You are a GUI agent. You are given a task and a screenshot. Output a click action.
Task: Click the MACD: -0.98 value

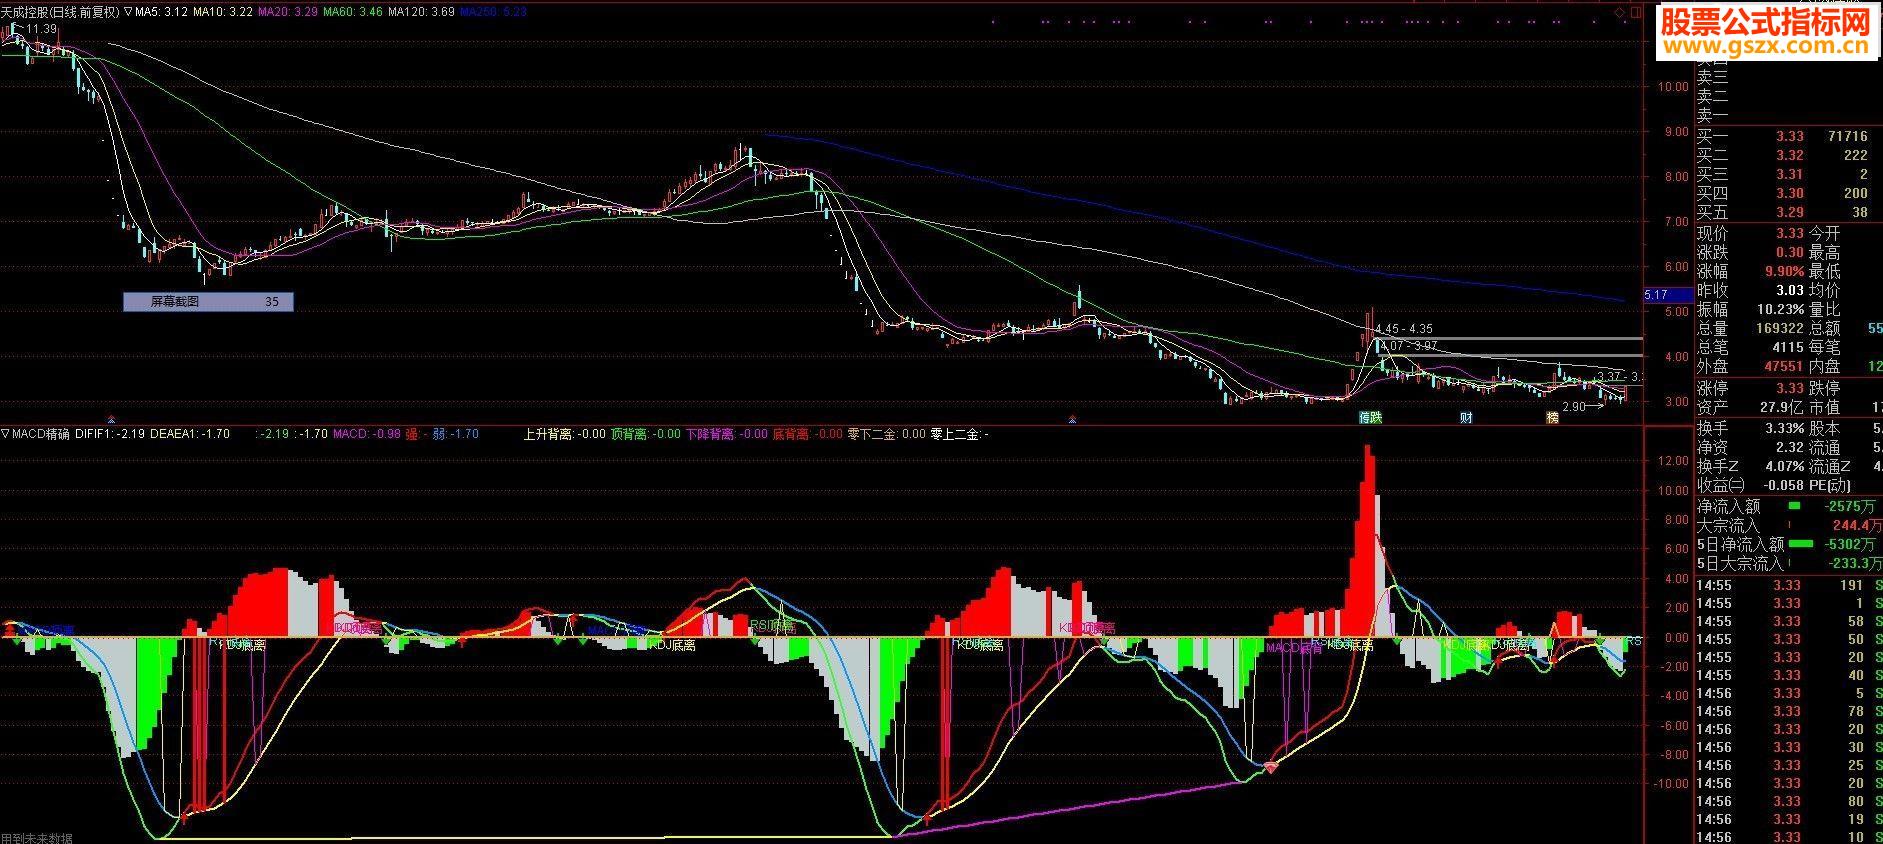(367, 434)
